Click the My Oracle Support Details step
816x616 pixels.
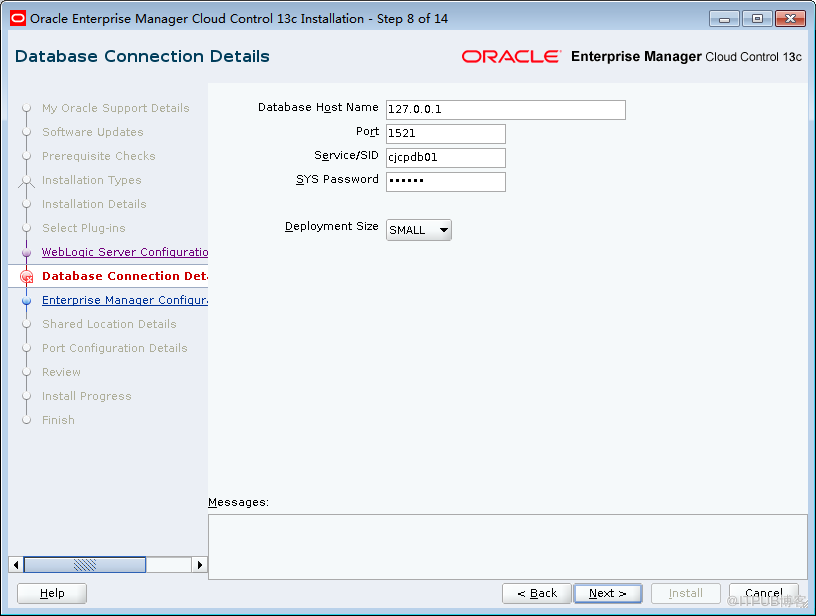(x=116, y=108)
